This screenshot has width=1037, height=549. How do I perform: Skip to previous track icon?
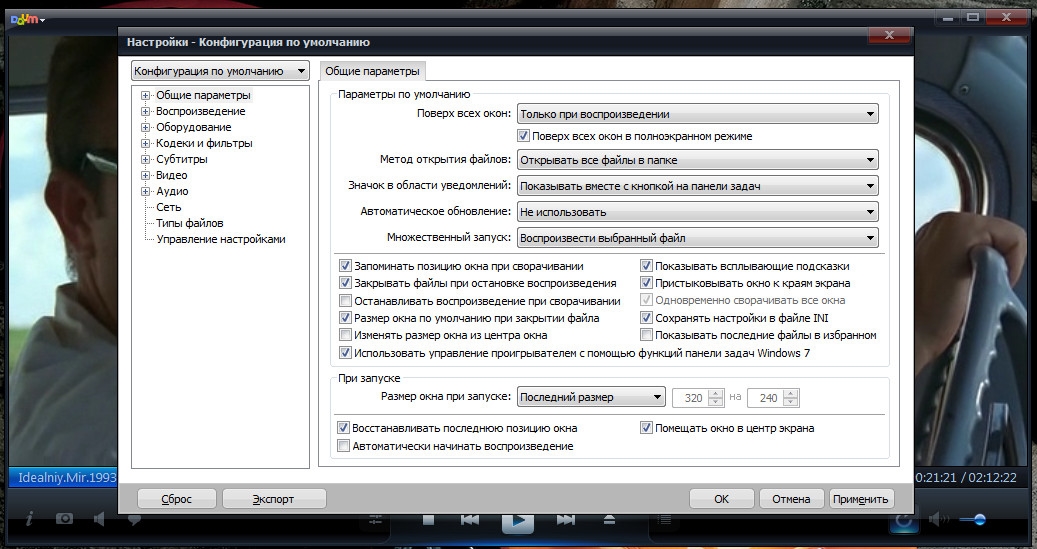point(469,520)
